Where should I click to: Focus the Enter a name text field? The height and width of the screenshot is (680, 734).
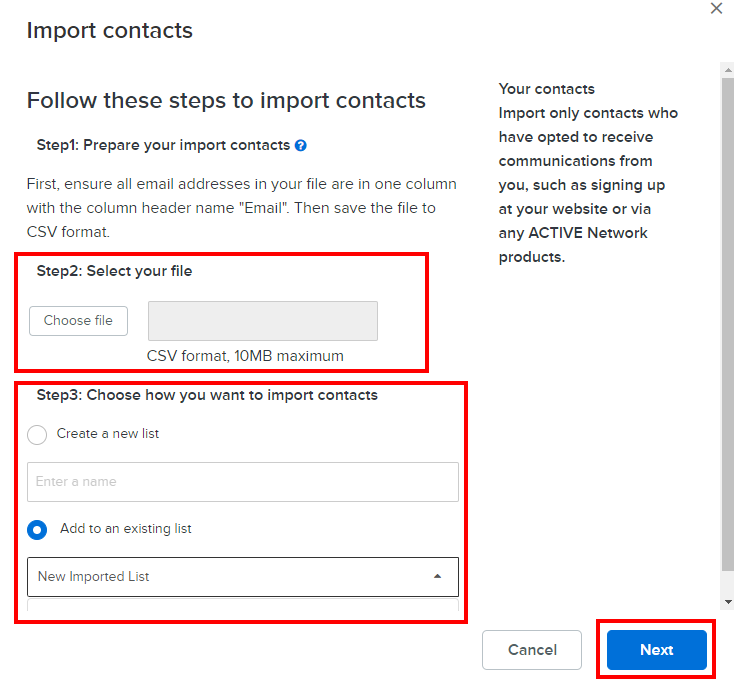point(242,481)
